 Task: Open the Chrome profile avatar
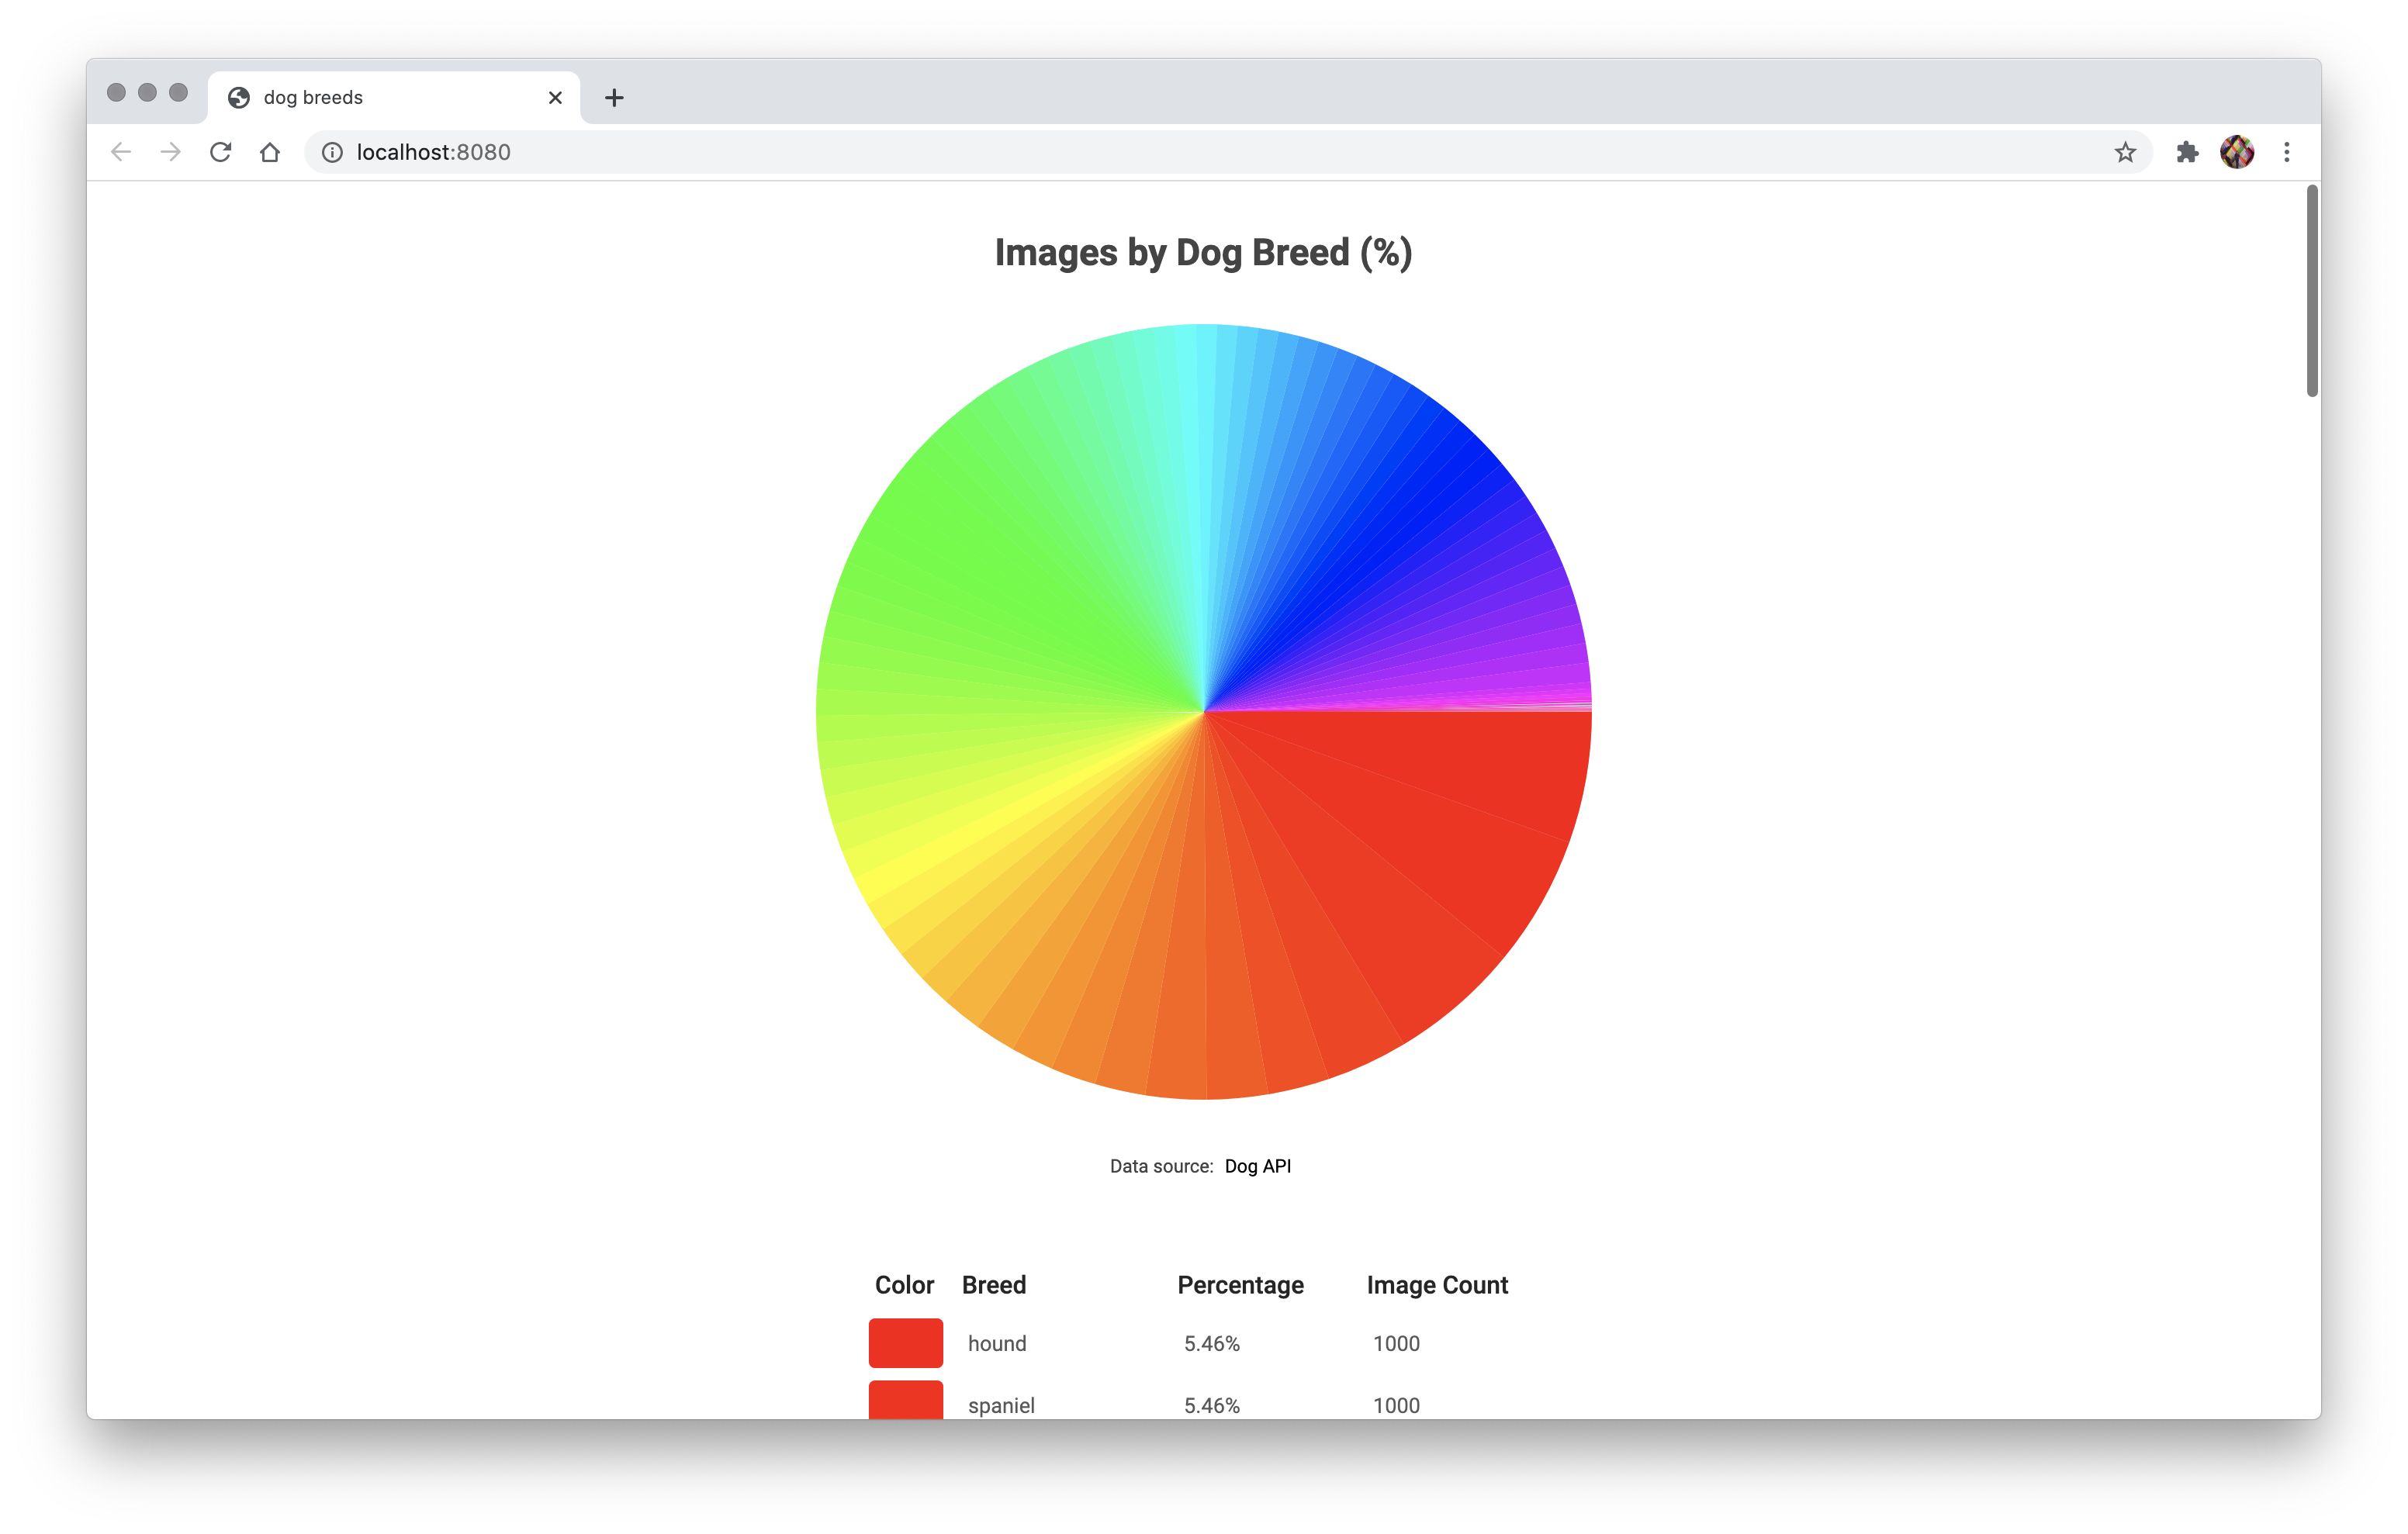pos(2237,152)
